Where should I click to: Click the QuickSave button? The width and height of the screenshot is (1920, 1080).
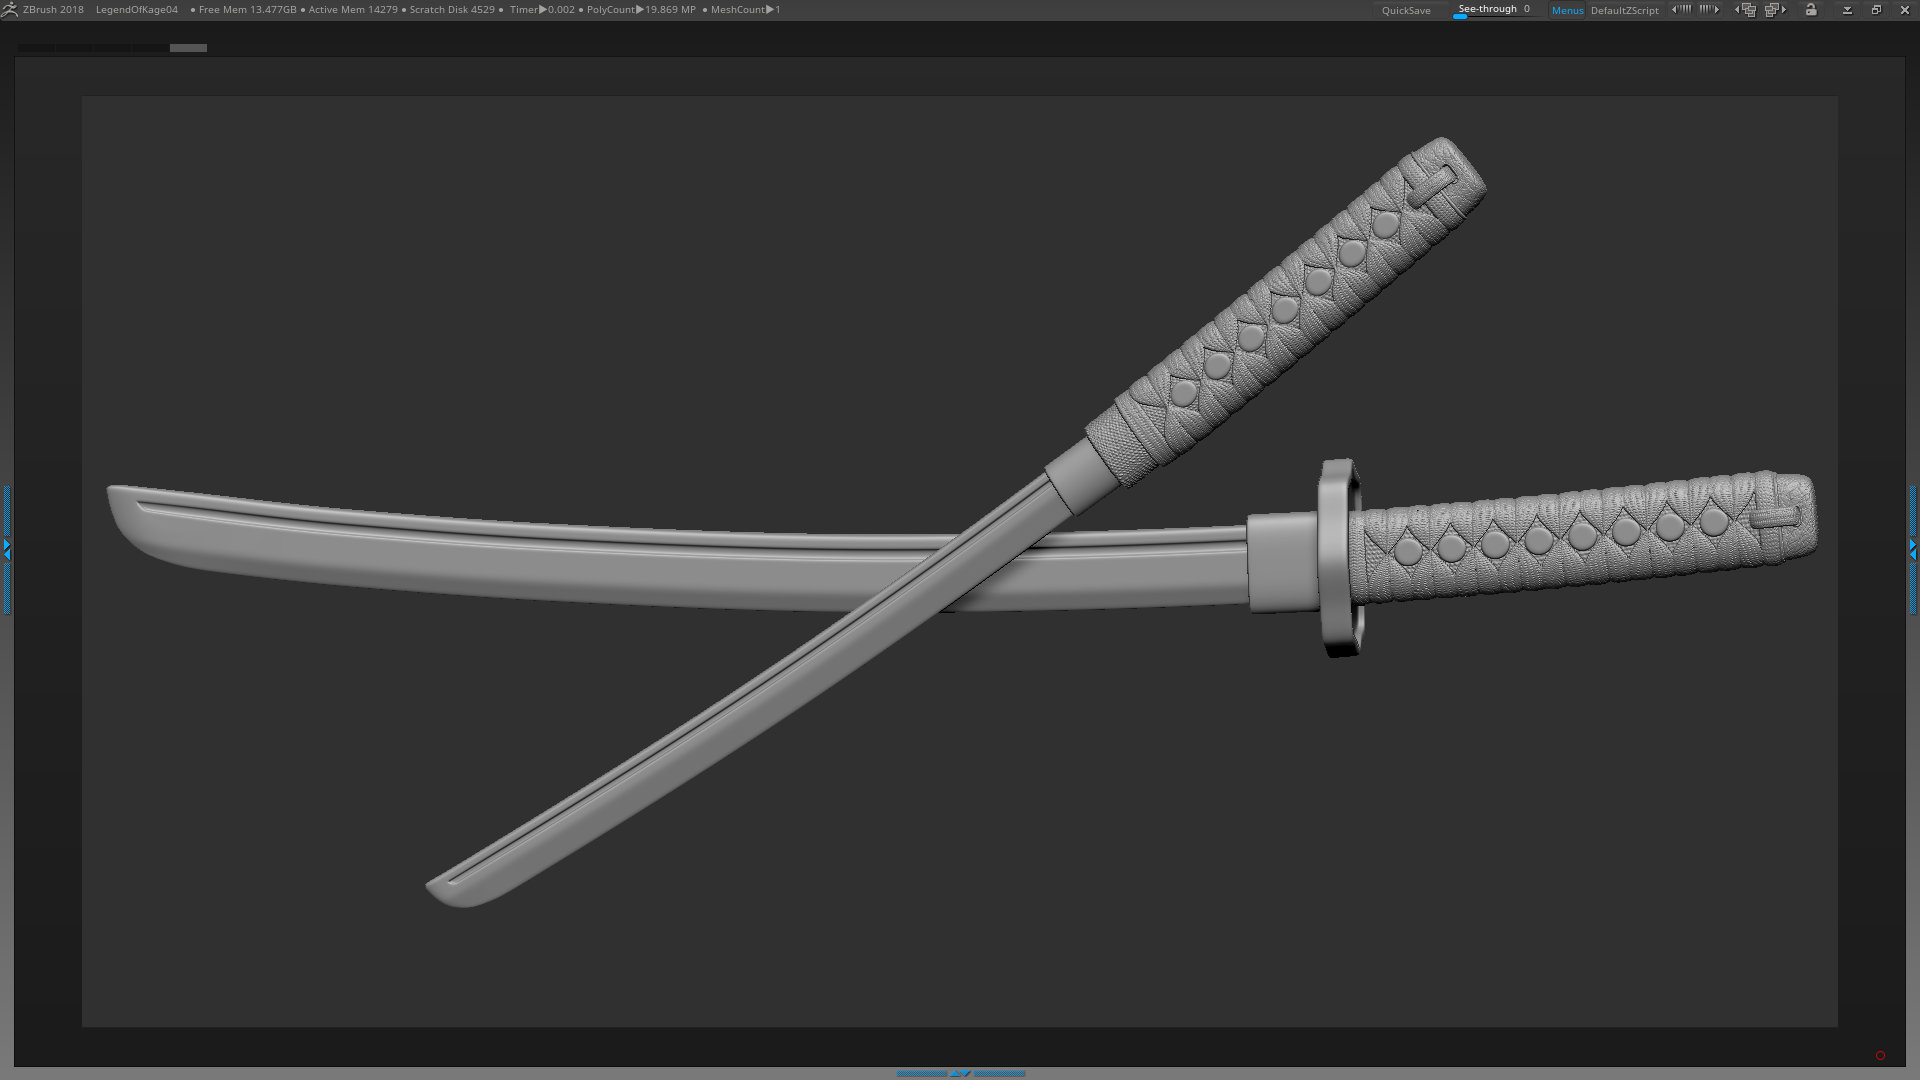(1406, 10)
